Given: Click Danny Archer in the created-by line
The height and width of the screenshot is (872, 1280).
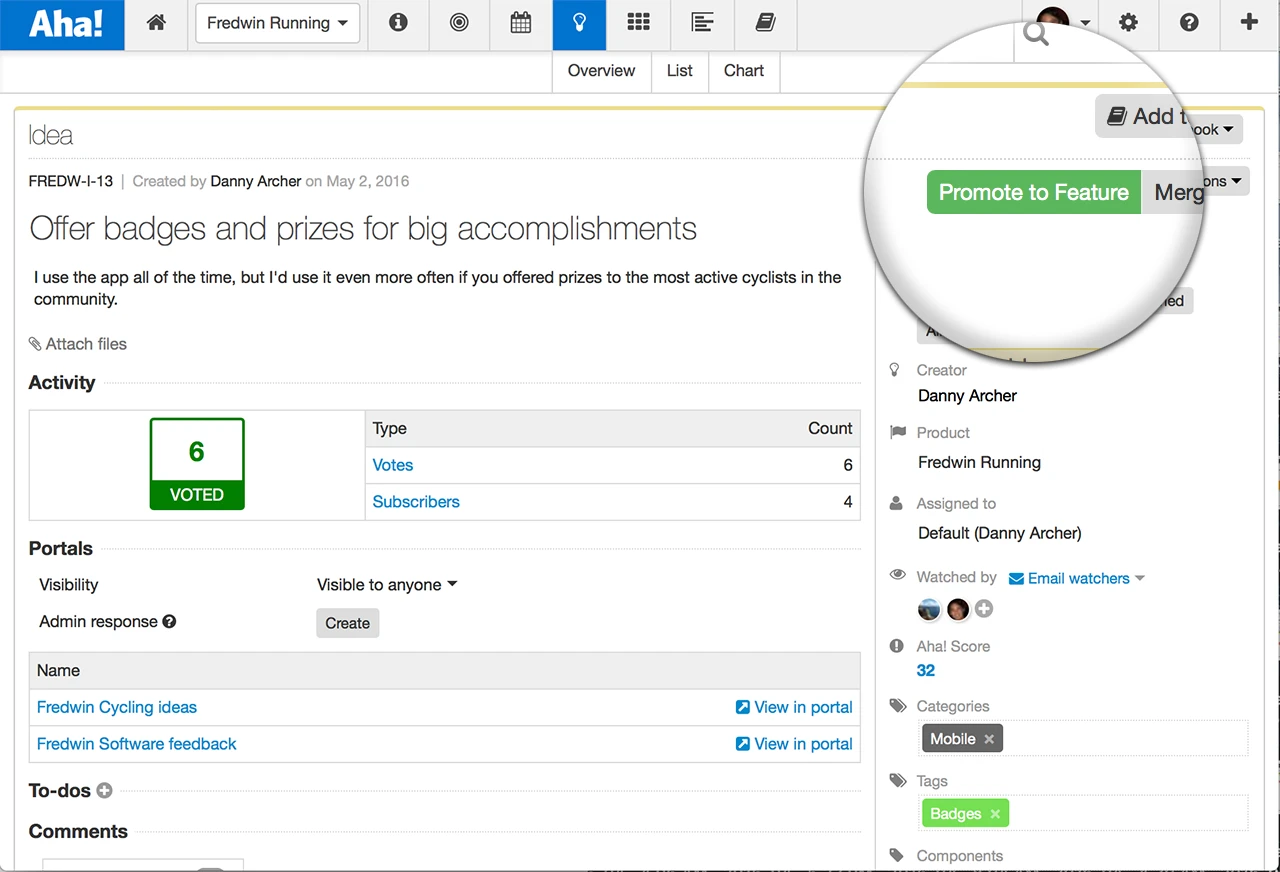Looking at the screenshot, I should (256, 182).
